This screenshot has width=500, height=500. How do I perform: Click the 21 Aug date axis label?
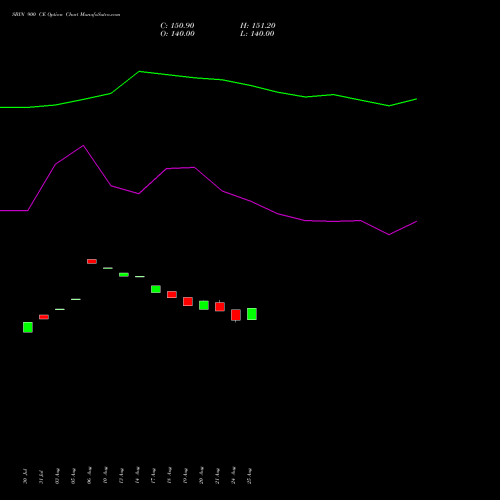pos(217,476)
